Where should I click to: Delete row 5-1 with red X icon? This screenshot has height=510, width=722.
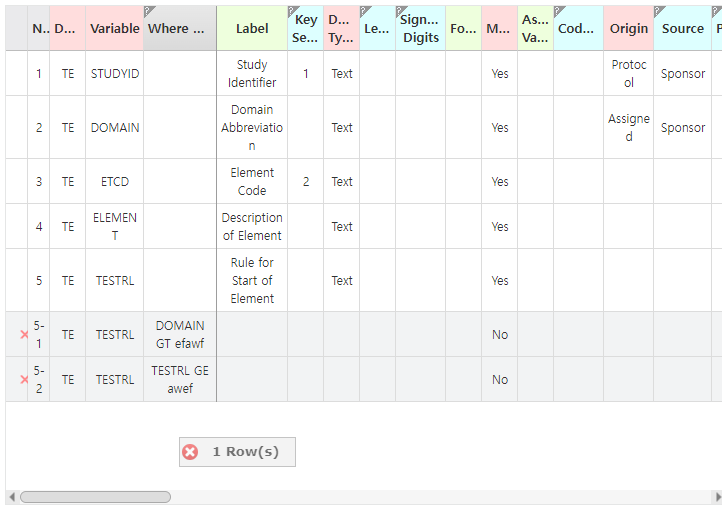(x=24, y=335)
